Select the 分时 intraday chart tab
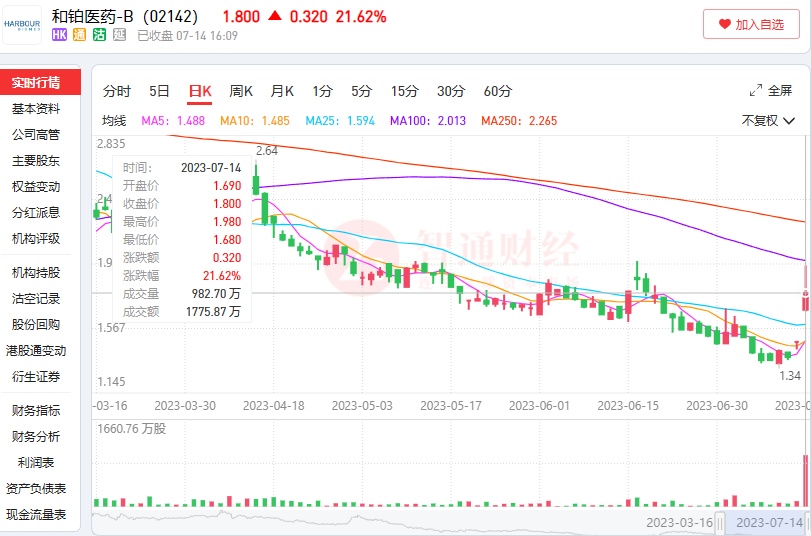Viewport: 811px width, 536px height. coord(117,91)
